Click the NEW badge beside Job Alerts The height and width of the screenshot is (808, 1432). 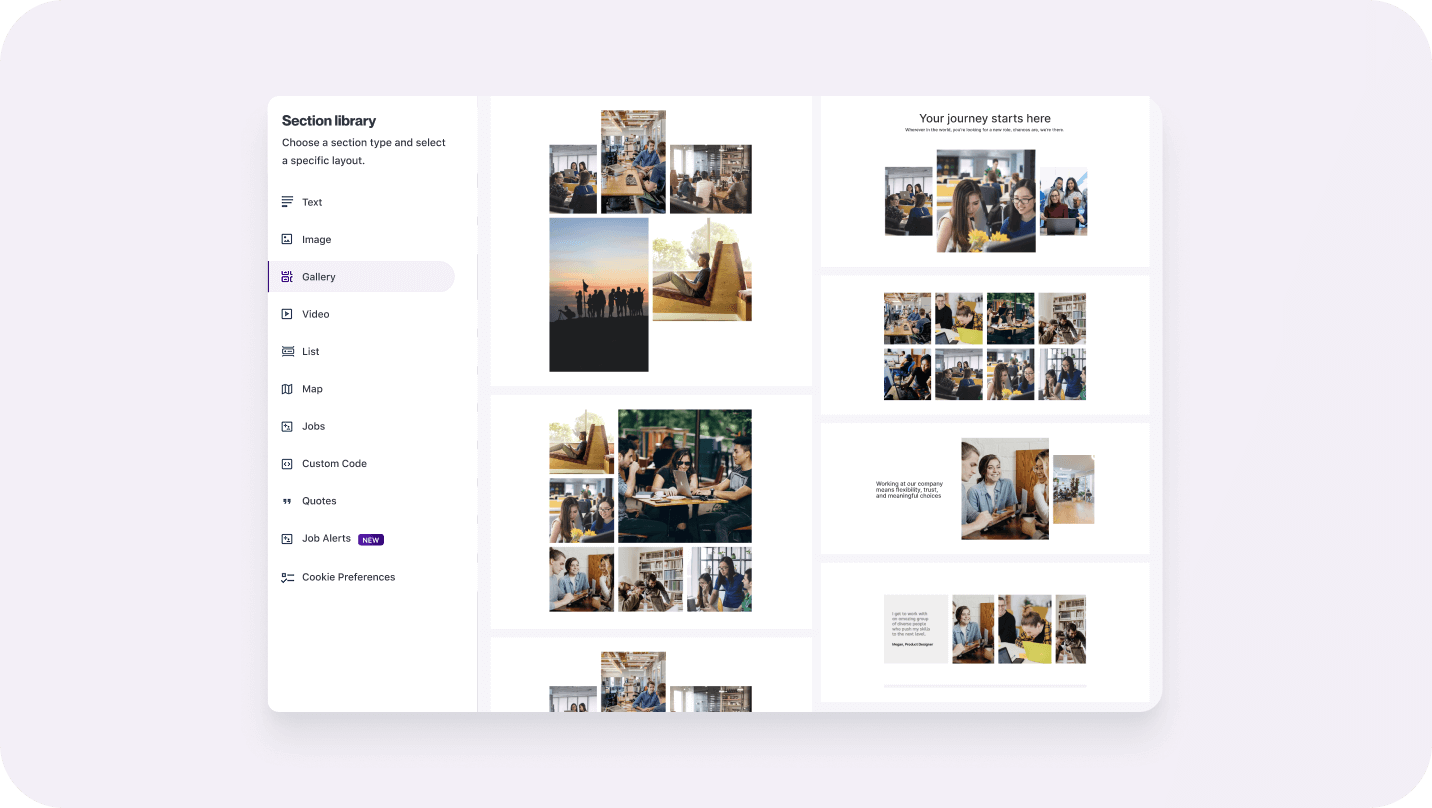371,539
